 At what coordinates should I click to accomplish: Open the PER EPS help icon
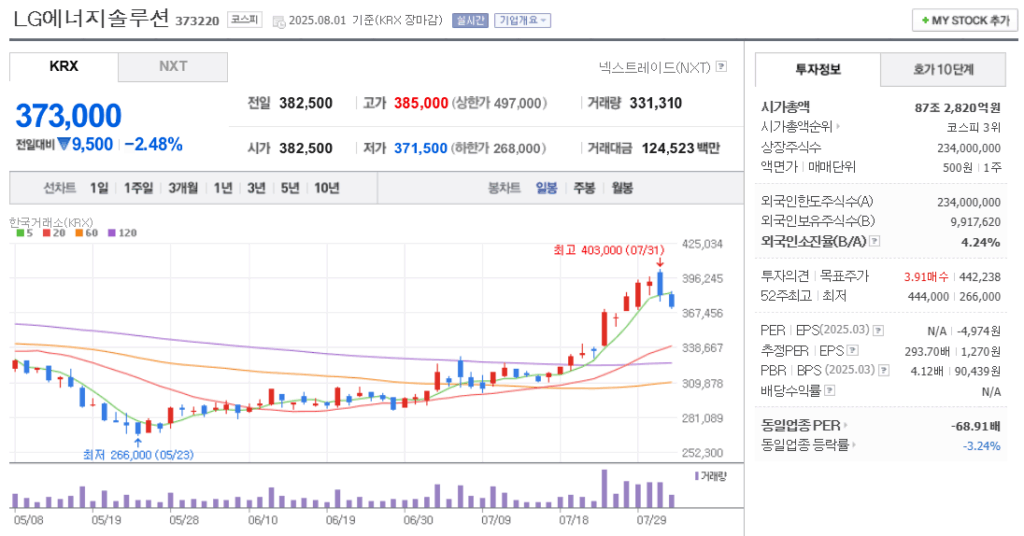pos(878,330)
